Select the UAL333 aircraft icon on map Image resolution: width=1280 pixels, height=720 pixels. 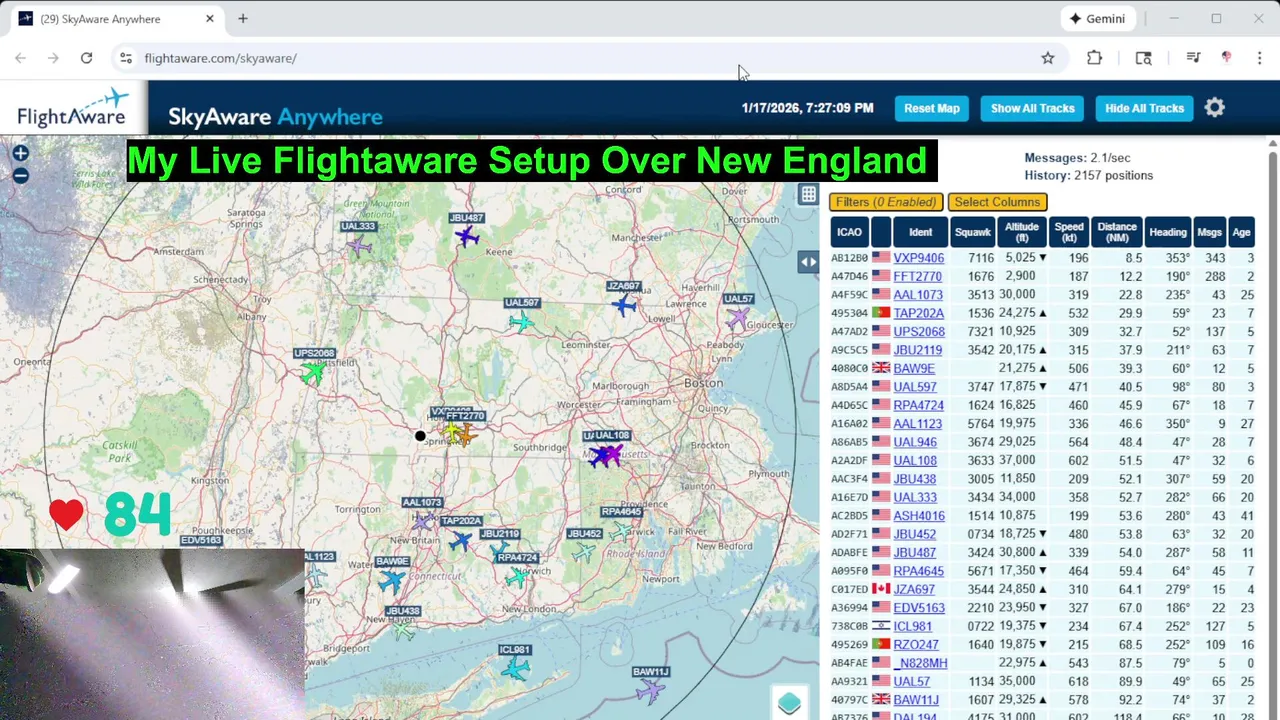pyautogui.click(x=358, y=245)
